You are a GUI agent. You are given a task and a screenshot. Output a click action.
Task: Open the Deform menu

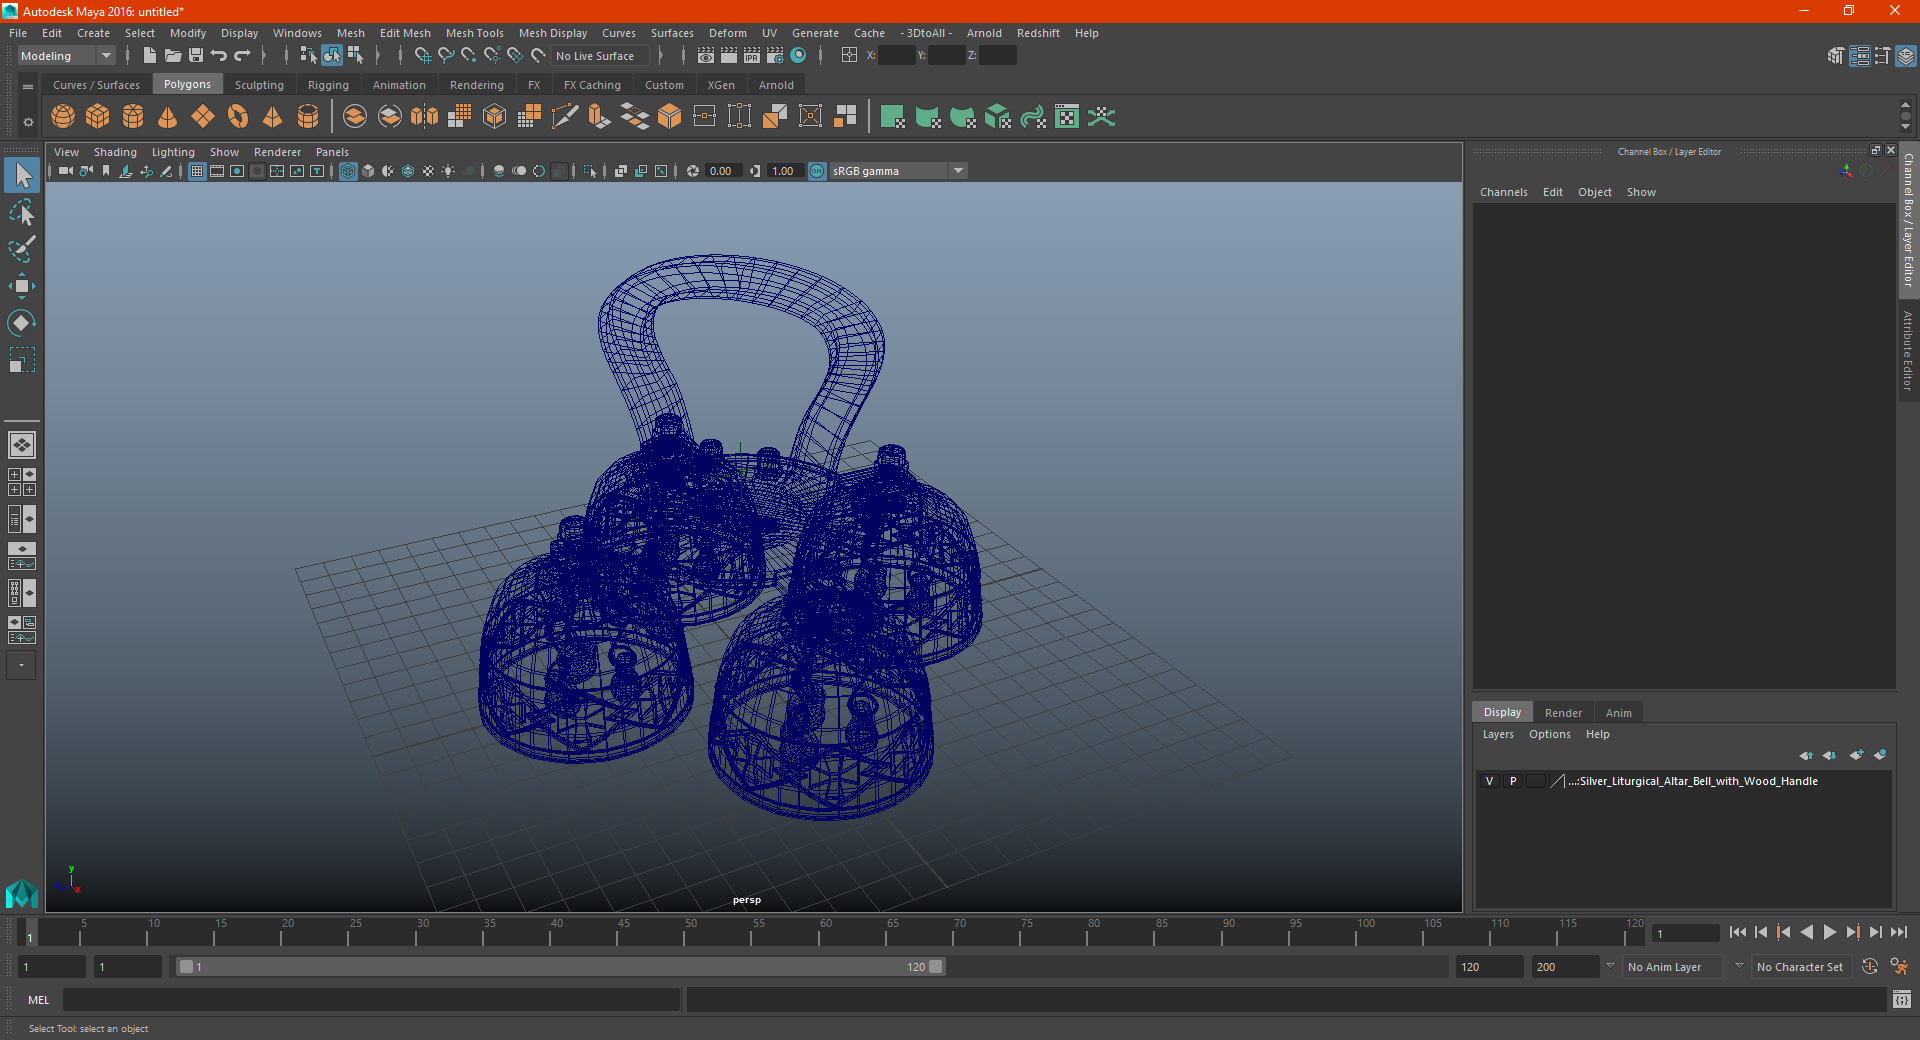click(x=727, y=33)
